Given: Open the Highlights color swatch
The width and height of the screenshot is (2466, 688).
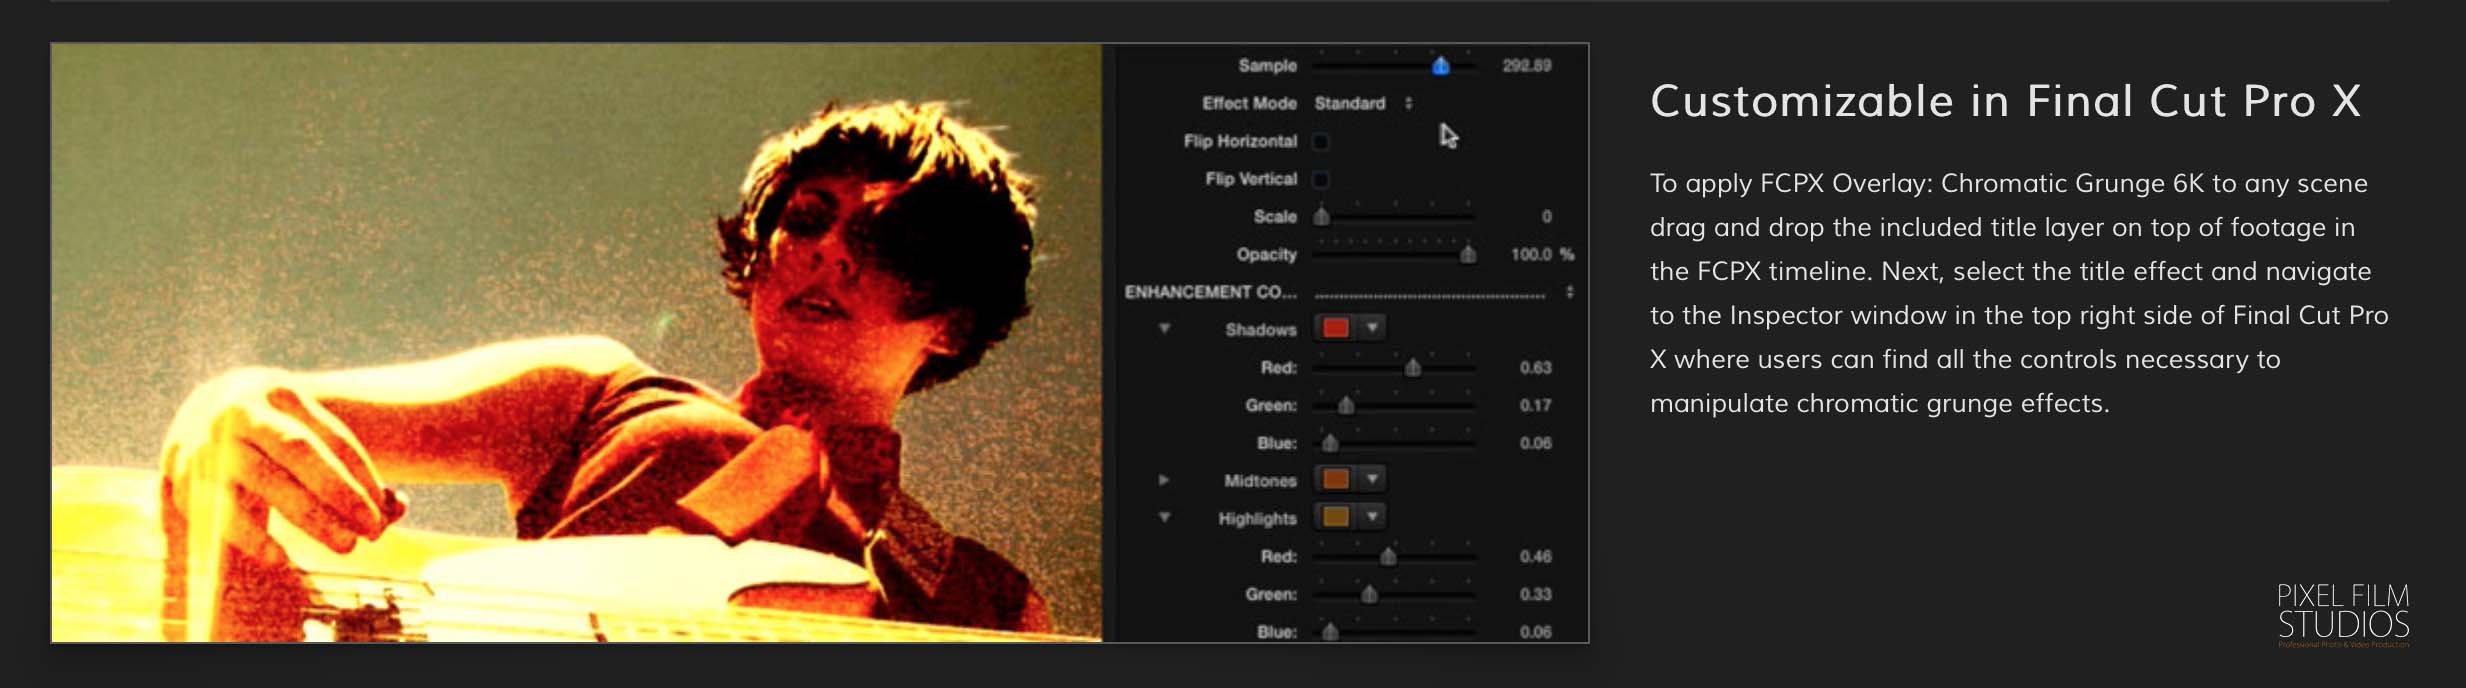Looking at the screenshot, I should coord(1336,517).
